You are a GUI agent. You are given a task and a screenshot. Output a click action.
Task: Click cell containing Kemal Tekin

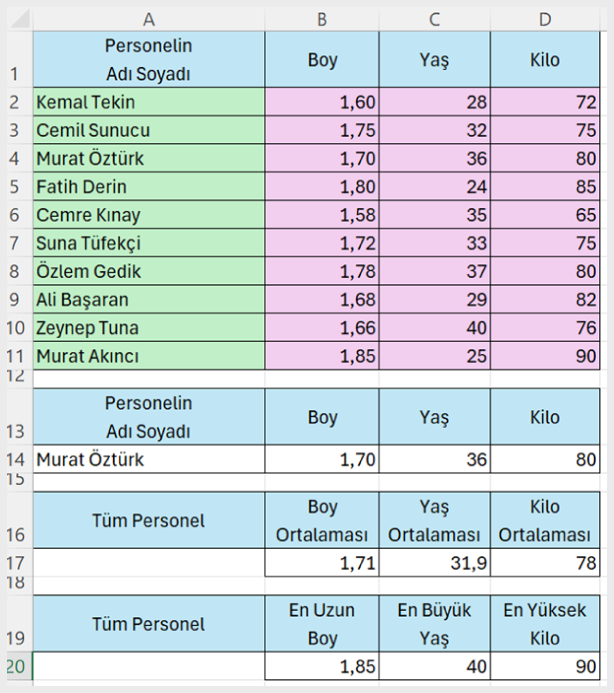[x=149, y=102]
